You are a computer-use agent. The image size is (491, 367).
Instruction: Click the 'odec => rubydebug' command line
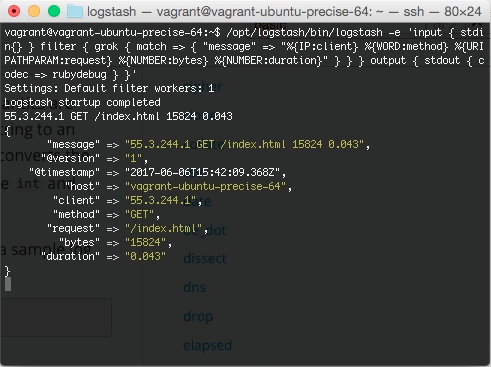tap(70, 74)
